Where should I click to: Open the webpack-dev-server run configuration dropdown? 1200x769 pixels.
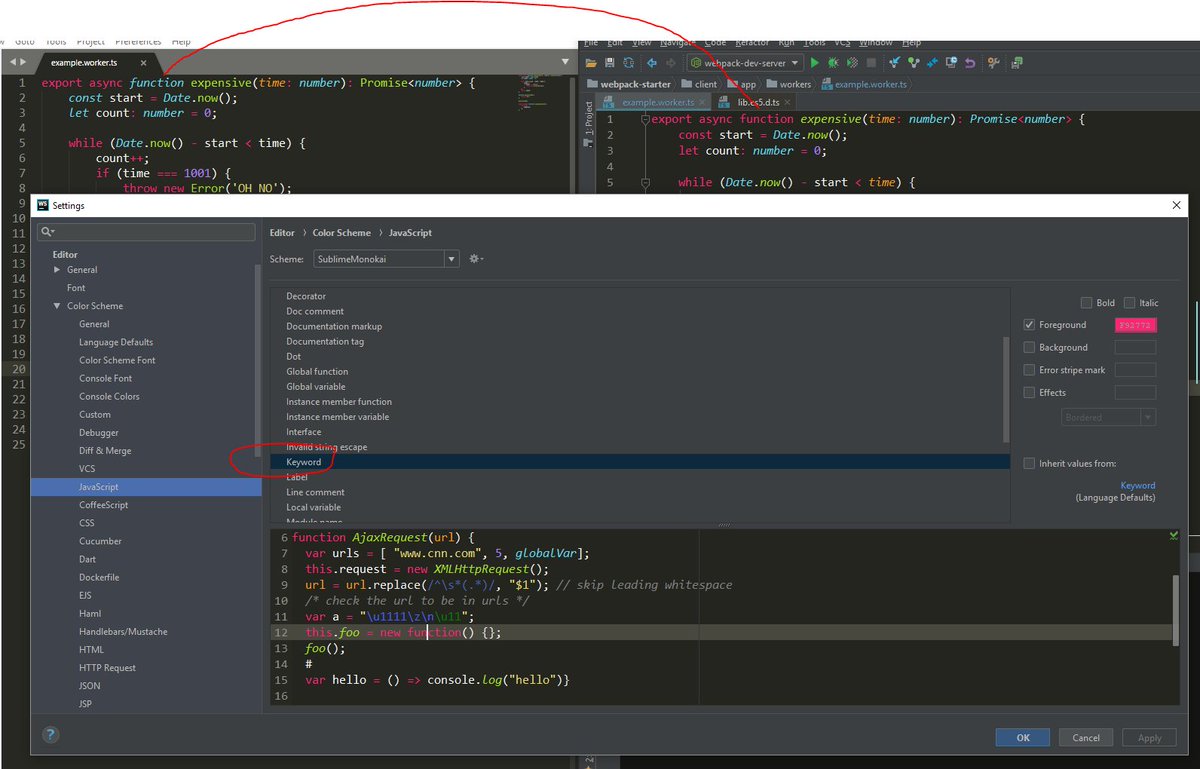[x=745, y=63]
